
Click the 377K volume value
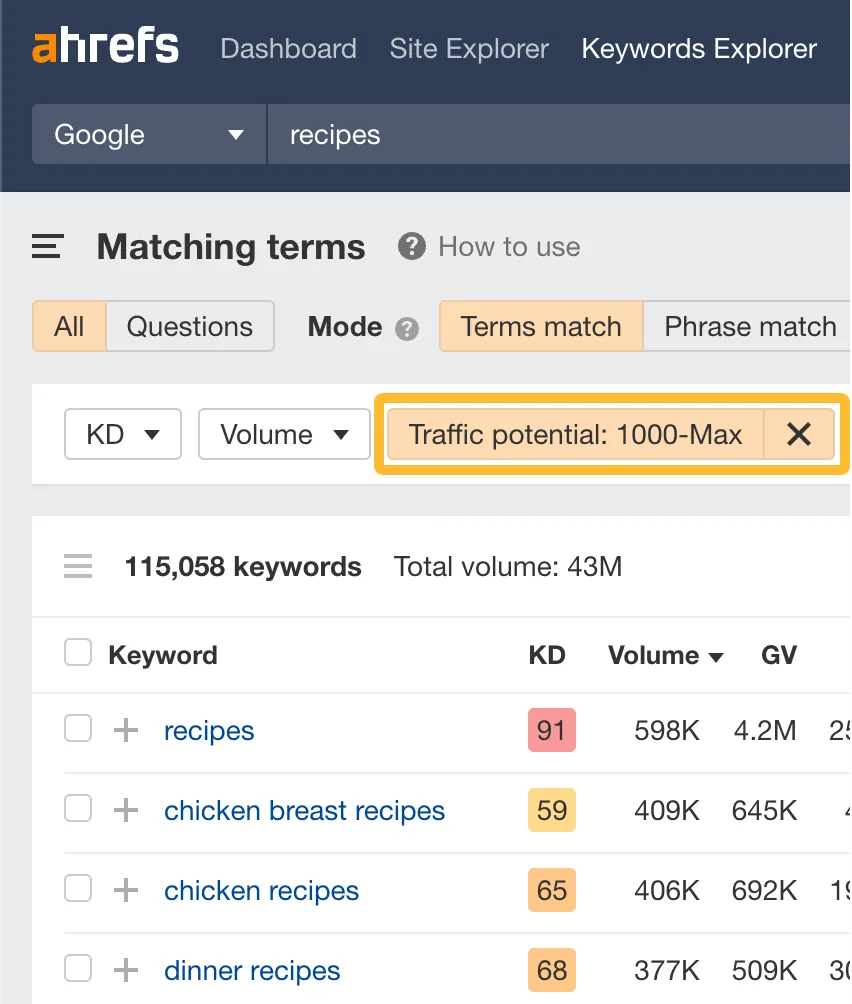pyautogui.click(x=667, y=970)
